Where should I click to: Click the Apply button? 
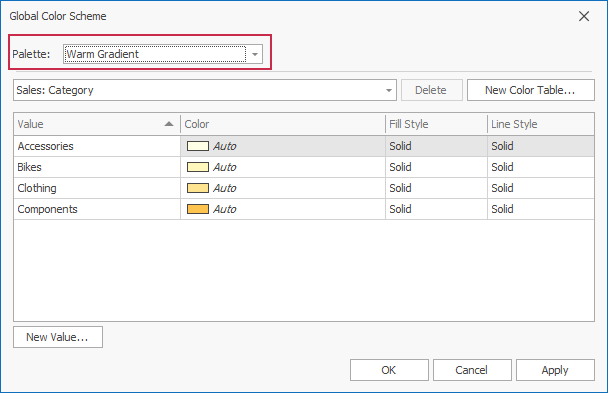555,370
